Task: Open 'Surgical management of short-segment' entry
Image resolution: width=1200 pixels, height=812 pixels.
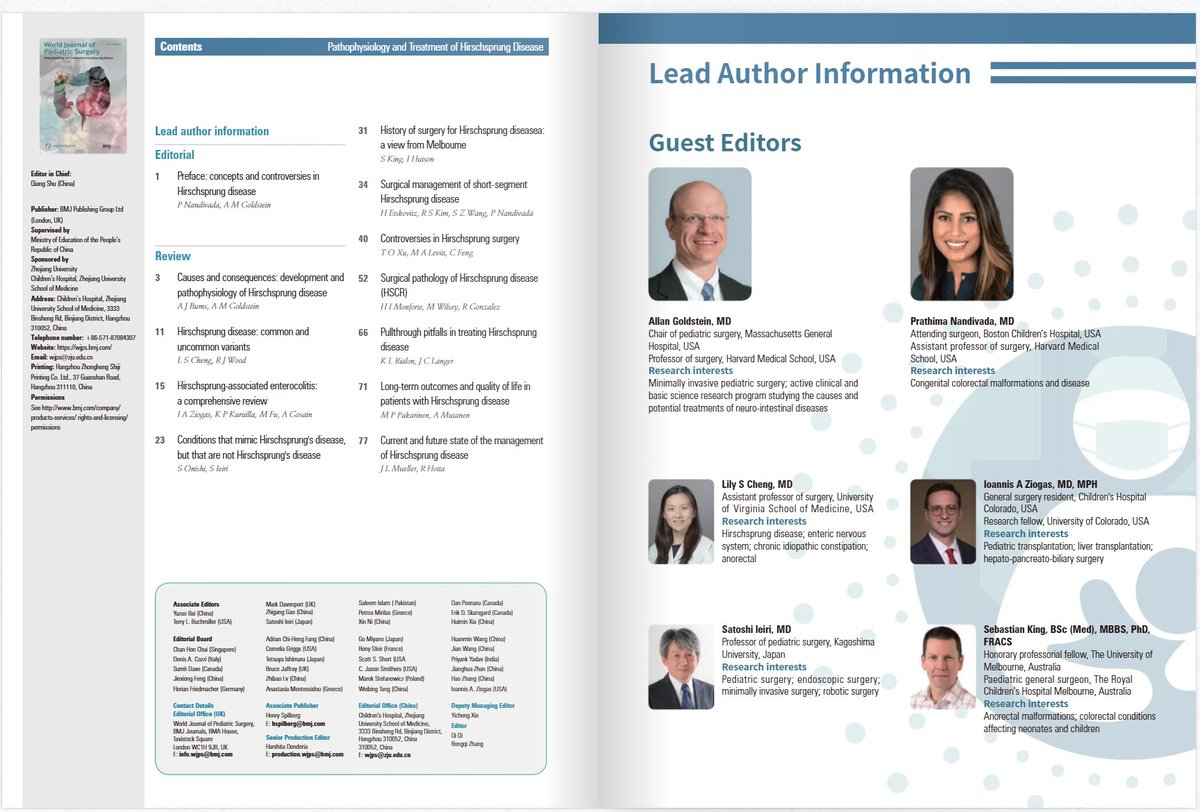Action: [x=453, y=192]
